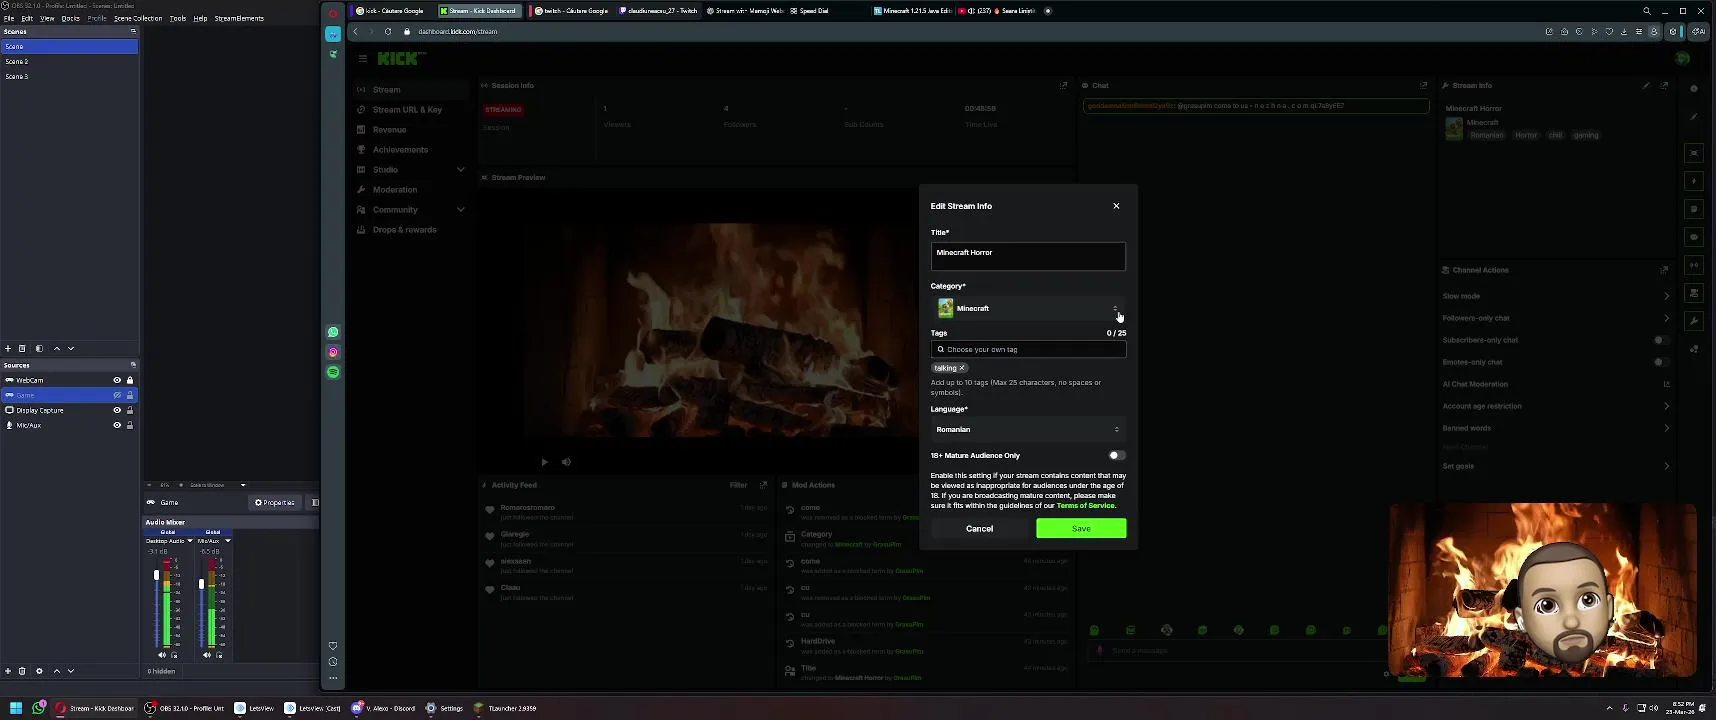Click the Choose your own tag field
Viewport: 1716px width, 720px height.
pyautogui.click(x=1028, y=349)
